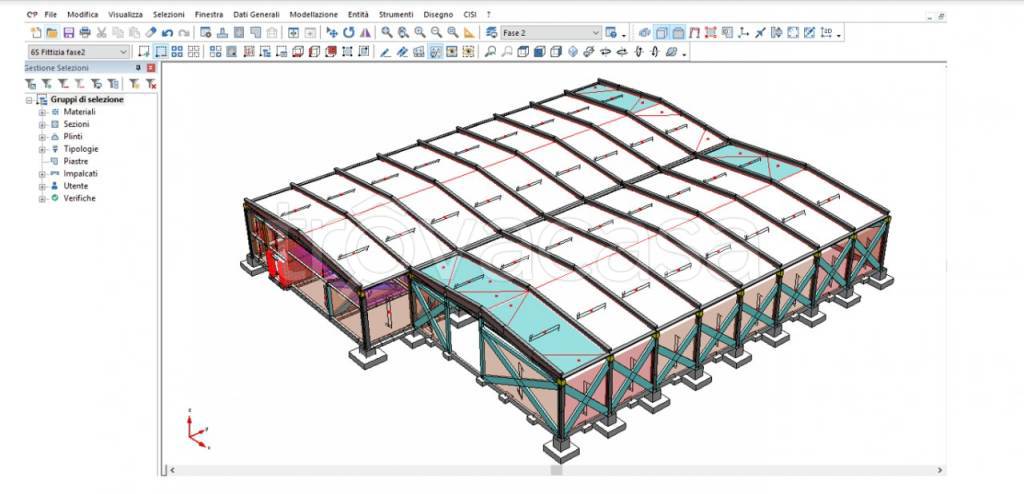Toggle the highlighted house-shape view button
Viewport: 1024px width, 494px height.
(x=679, y=33)
